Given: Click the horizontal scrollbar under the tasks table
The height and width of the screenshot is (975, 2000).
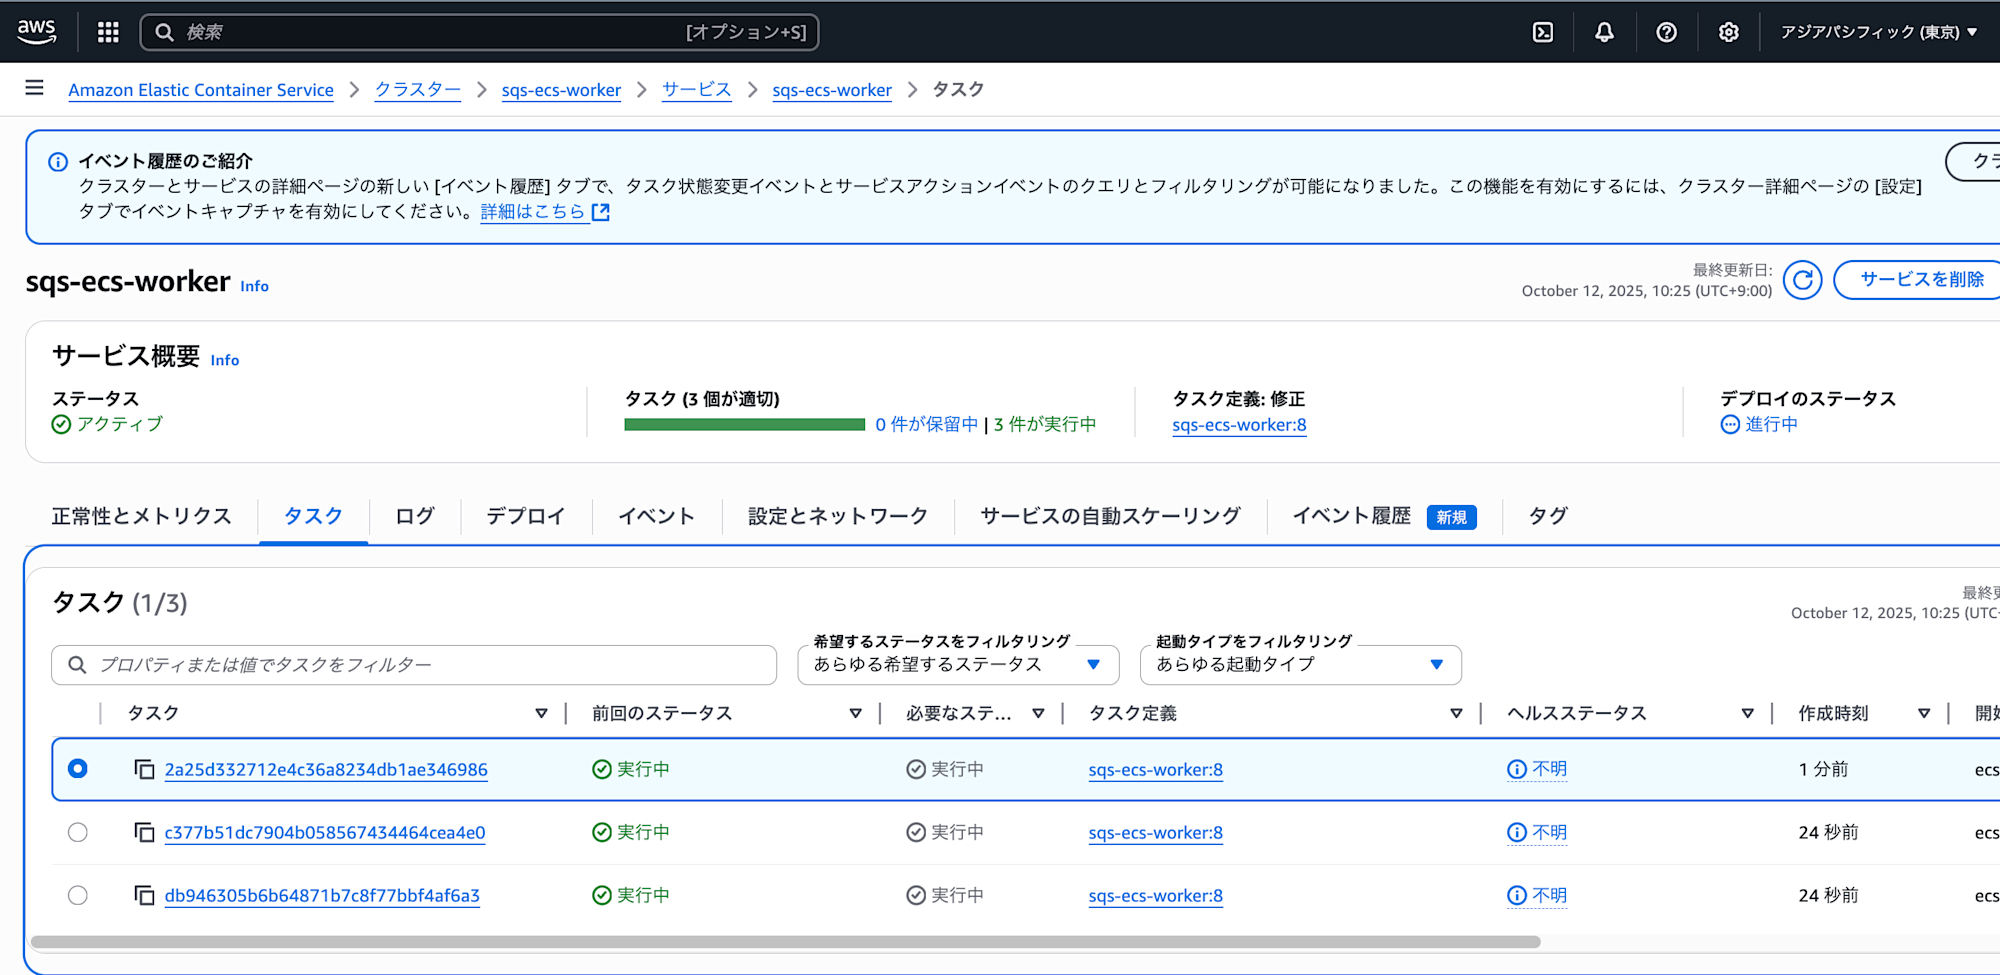Looking at the screenshot, I should click(785, 942).
